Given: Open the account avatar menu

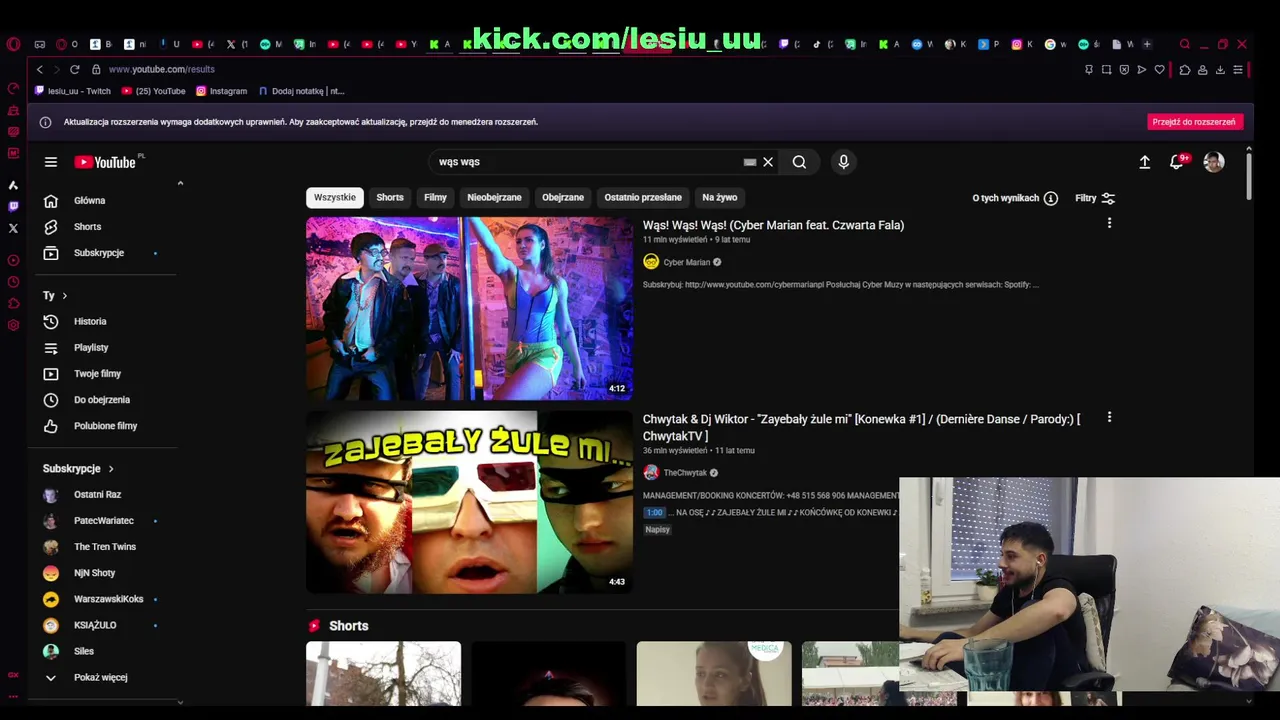Looking at the screenshot, I should (x=1214, y=162).
